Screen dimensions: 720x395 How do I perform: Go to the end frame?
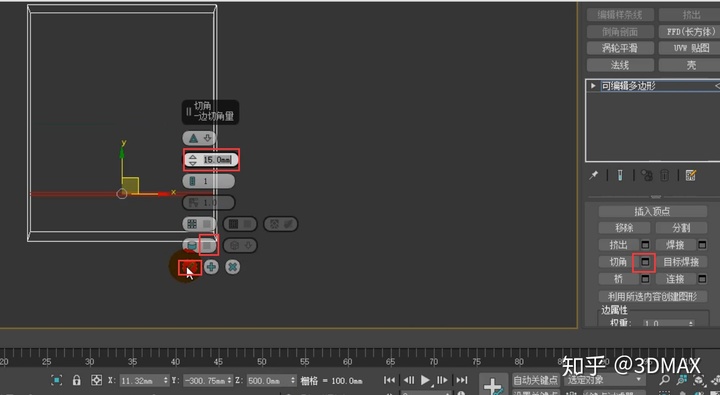(461, 380)
